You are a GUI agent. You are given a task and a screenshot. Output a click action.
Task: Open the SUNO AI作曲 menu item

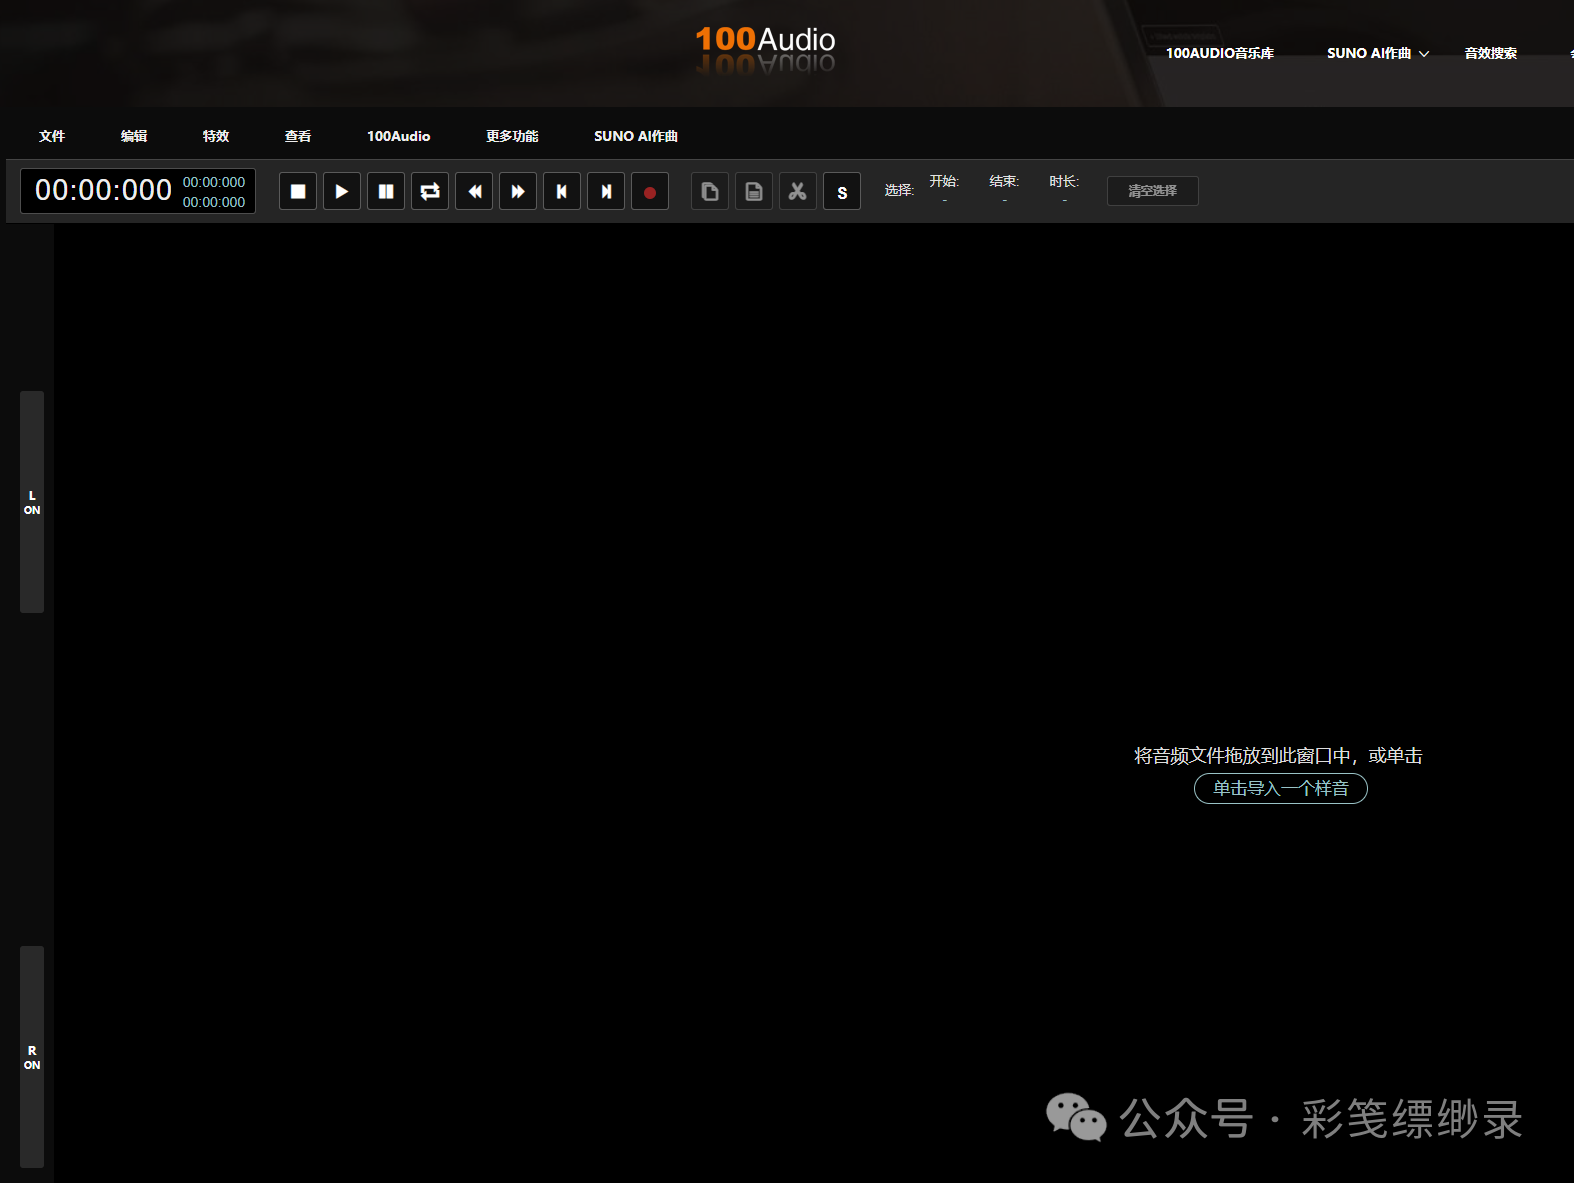636,136
